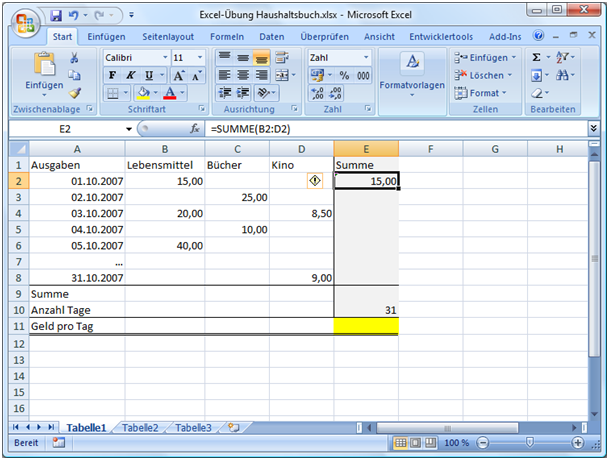Switch to the Tabelle2 sheet
609x460 pixels.
click(x=140, y=428)
